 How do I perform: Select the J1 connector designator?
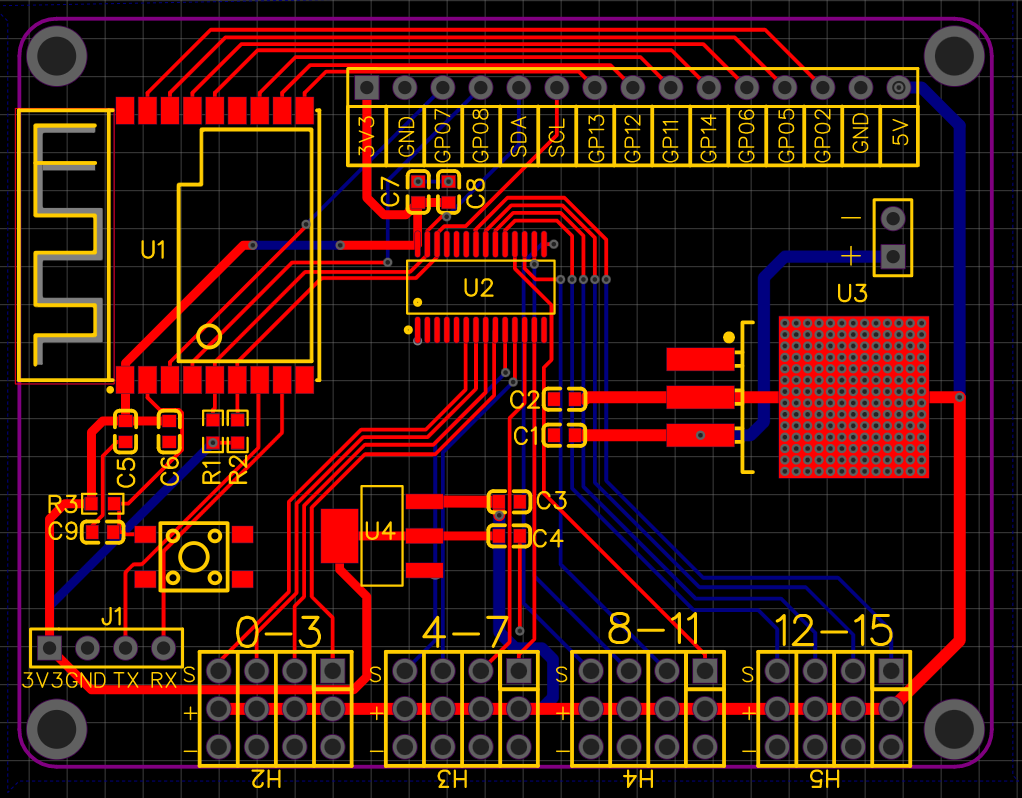[111, 615]
